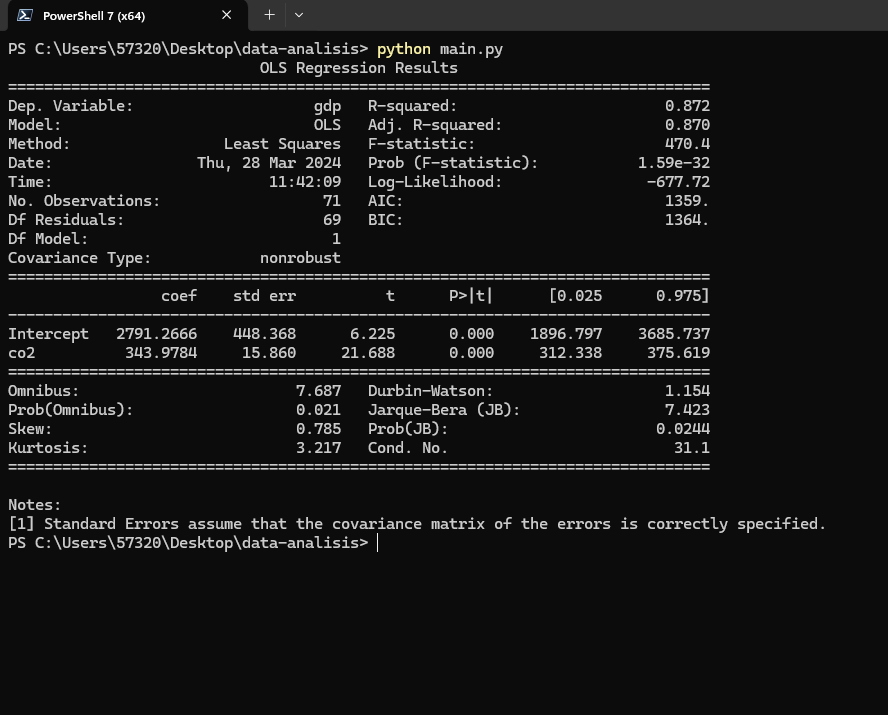888x715 pixels.
Task: Click the 'Notes:' text line
Action: click(x=34, y=505)
